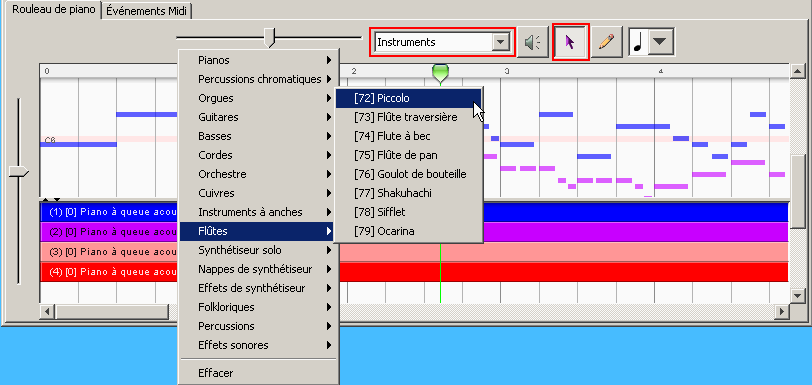Screen dimensions: 812x385
Task: Click the horizontal zoom slider thumb
Action: pyautogui.click(x=269, y=38)
